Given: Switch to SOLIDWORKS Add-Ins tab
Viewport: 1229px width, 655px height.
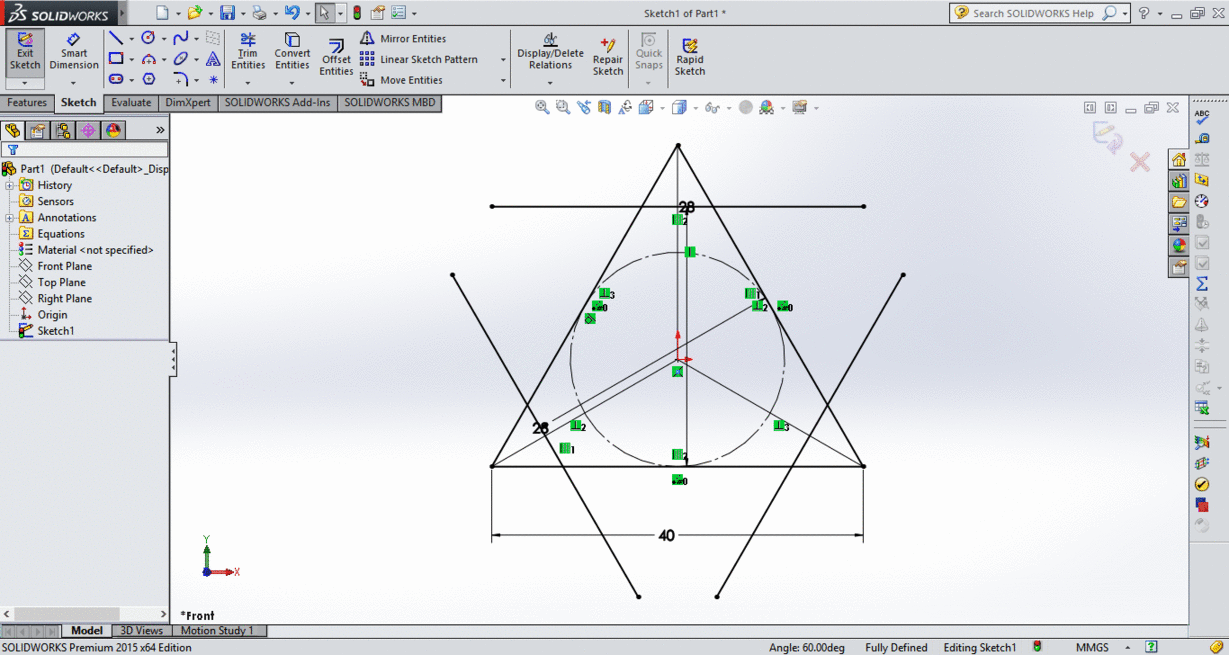Looking at the screenshot, I should click(x=277, y=103).
